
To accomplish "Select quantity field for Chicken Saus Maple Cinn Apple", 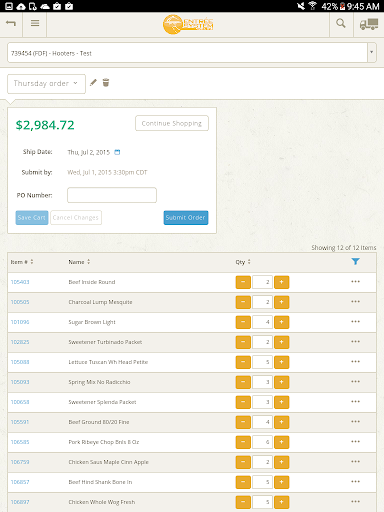I will click(x=262, y=462).
